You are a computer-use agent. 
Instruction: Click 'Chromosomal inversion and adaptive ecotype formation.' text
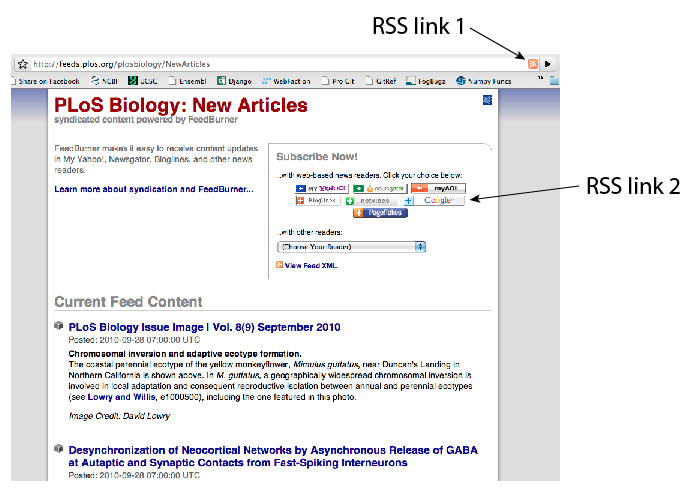185,354
